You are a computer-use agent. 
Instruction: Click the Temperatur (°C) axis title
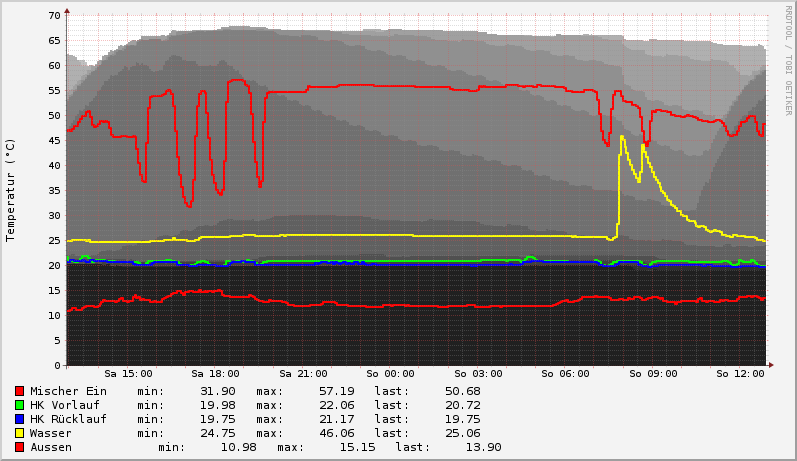[x=11, y=190]
